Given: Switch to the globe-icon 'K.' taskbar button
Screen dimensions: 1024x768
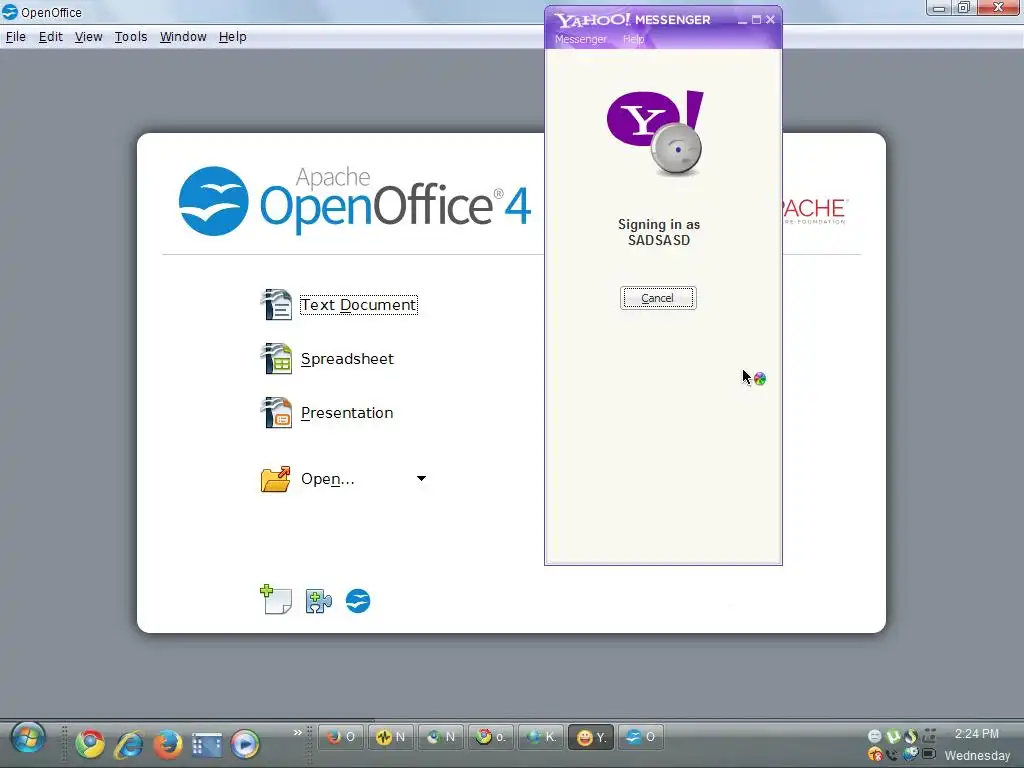Looking at the screenshot, I should 541,737.
